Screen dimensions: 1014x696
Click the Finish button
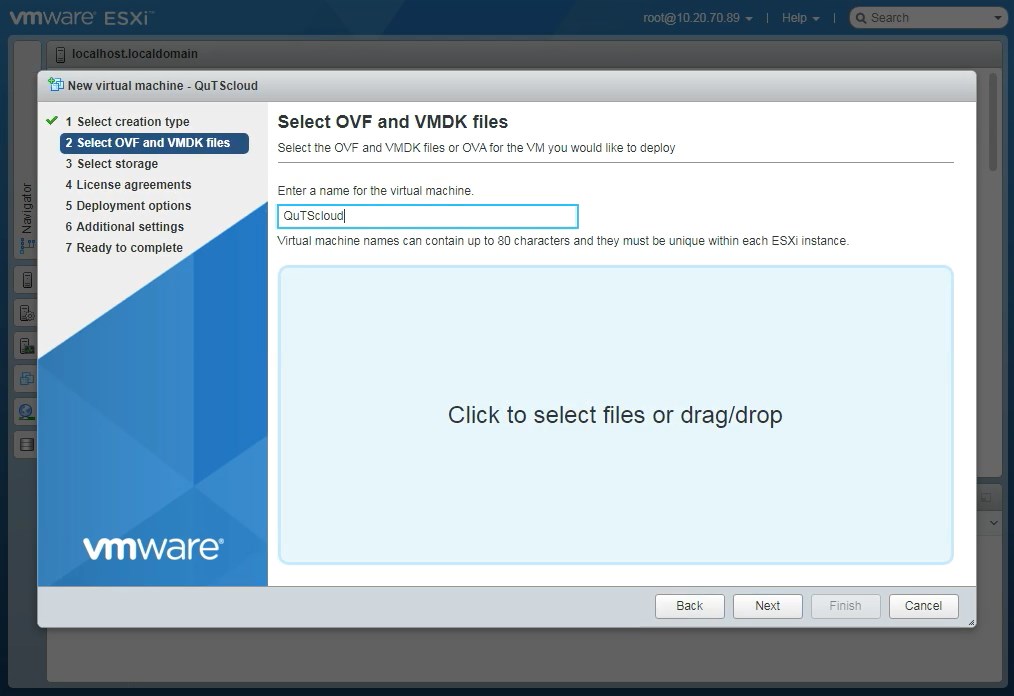pos(845,606)
